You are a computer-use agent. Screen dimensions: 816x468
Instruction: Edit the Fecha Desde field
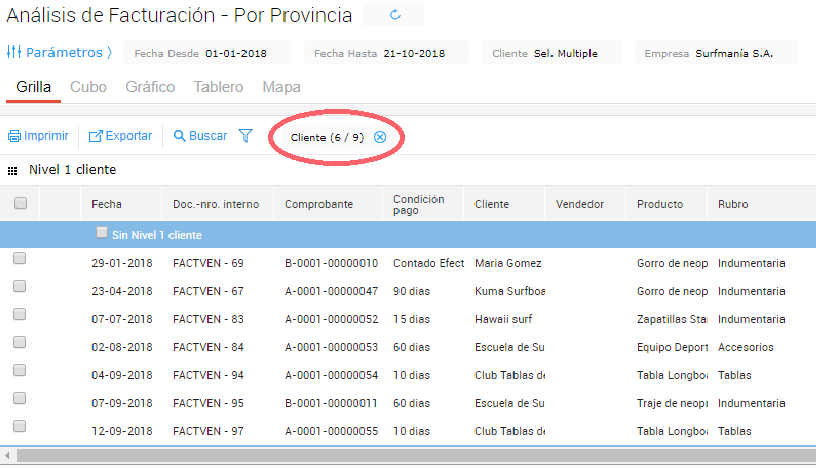(208, 53)
